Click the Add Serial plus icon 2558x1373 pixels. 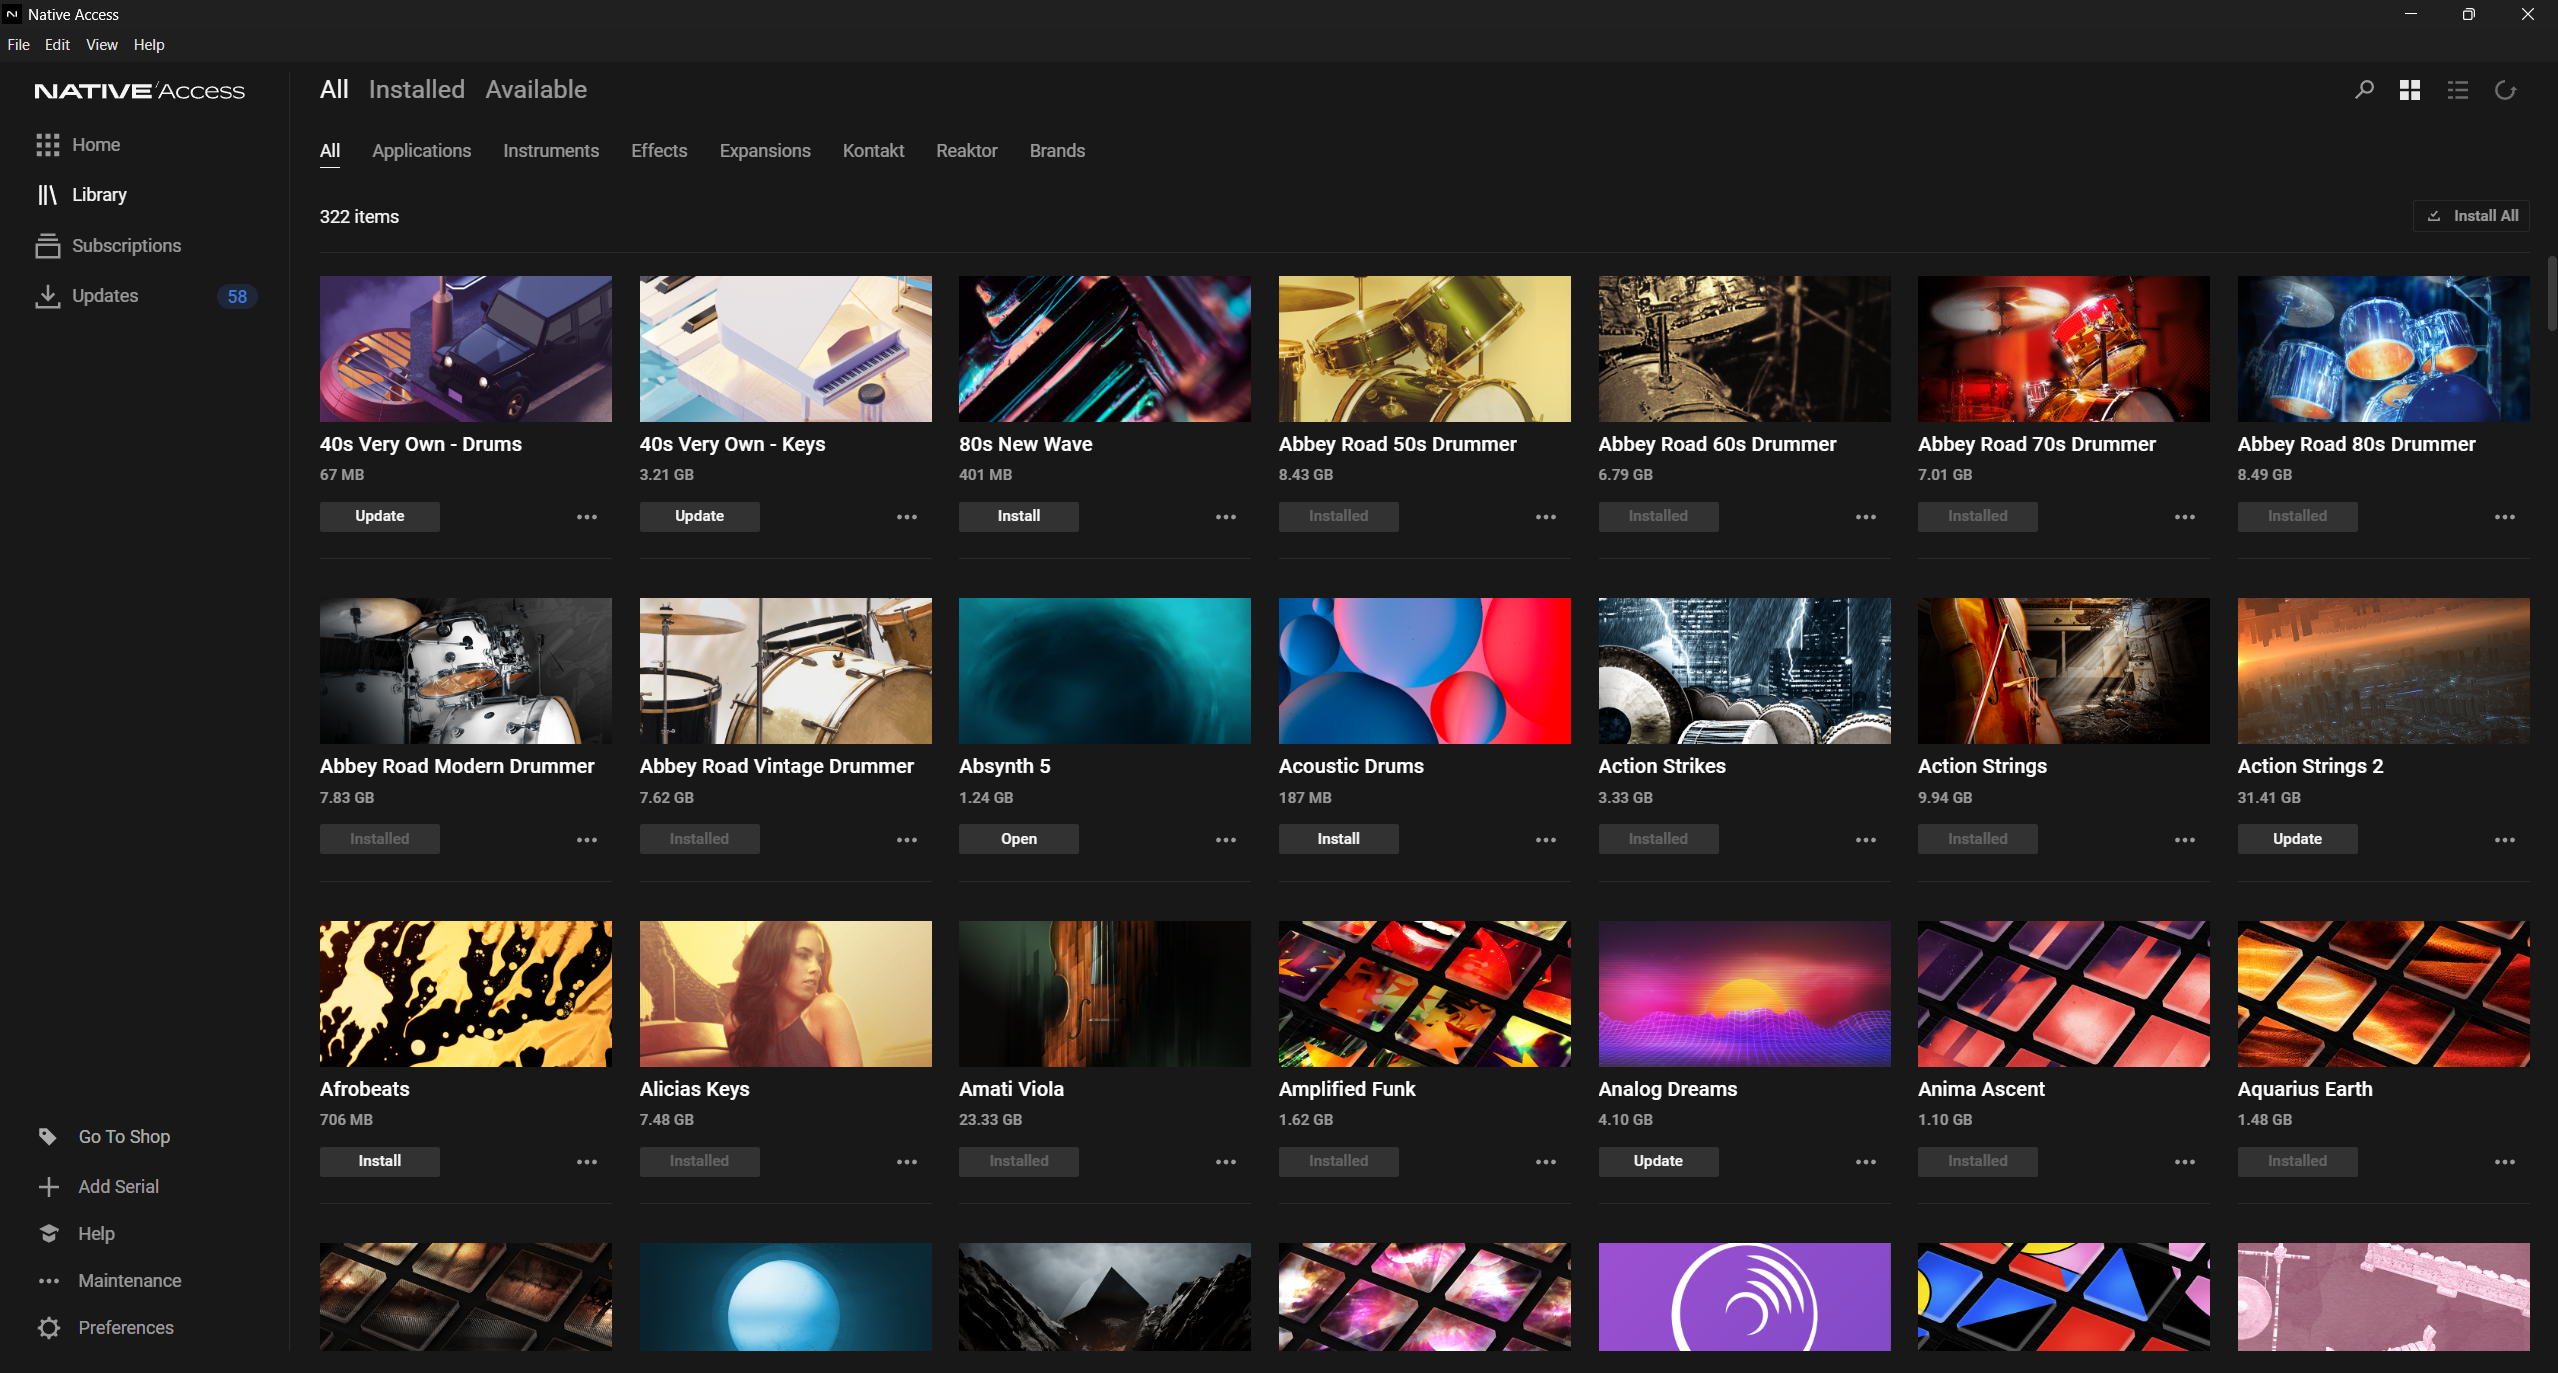pos(48,1186)
